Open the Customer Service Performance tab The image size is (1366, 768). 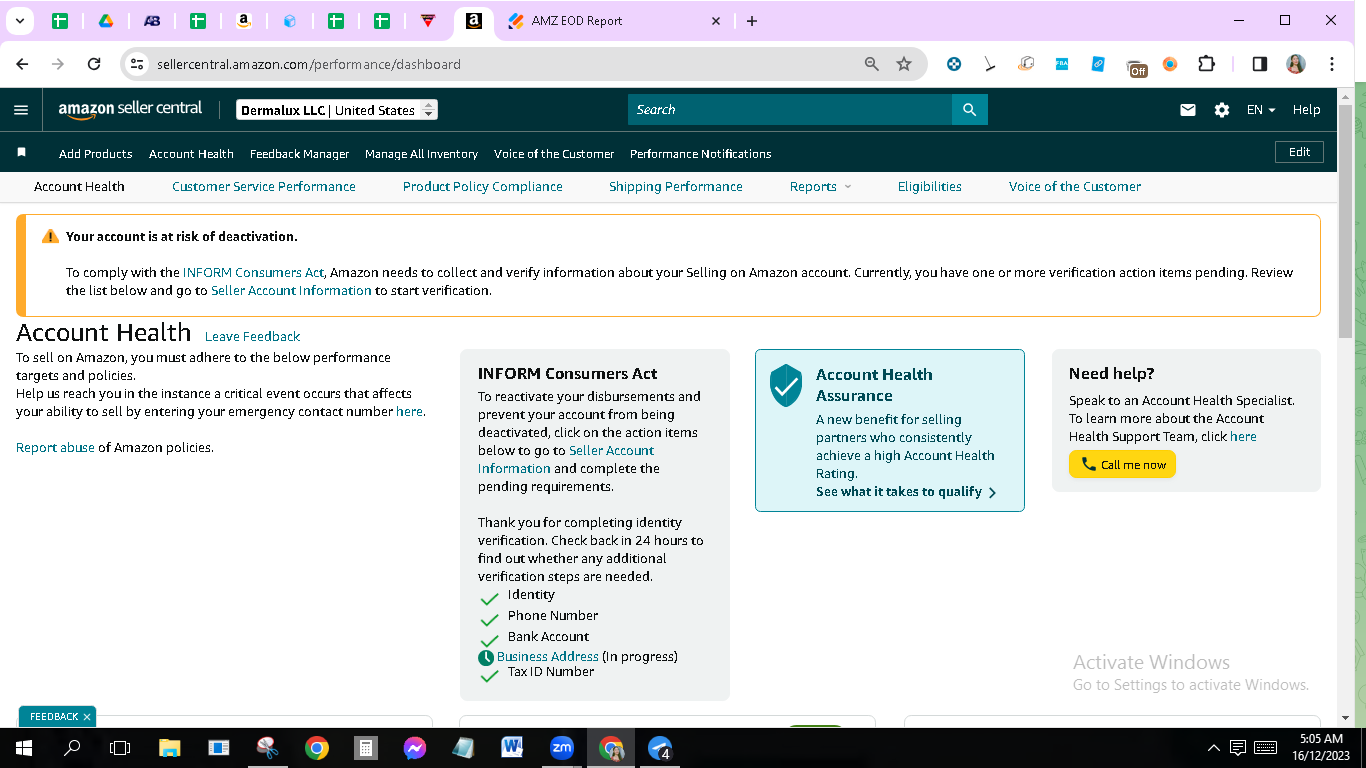[x=264, y=186]
